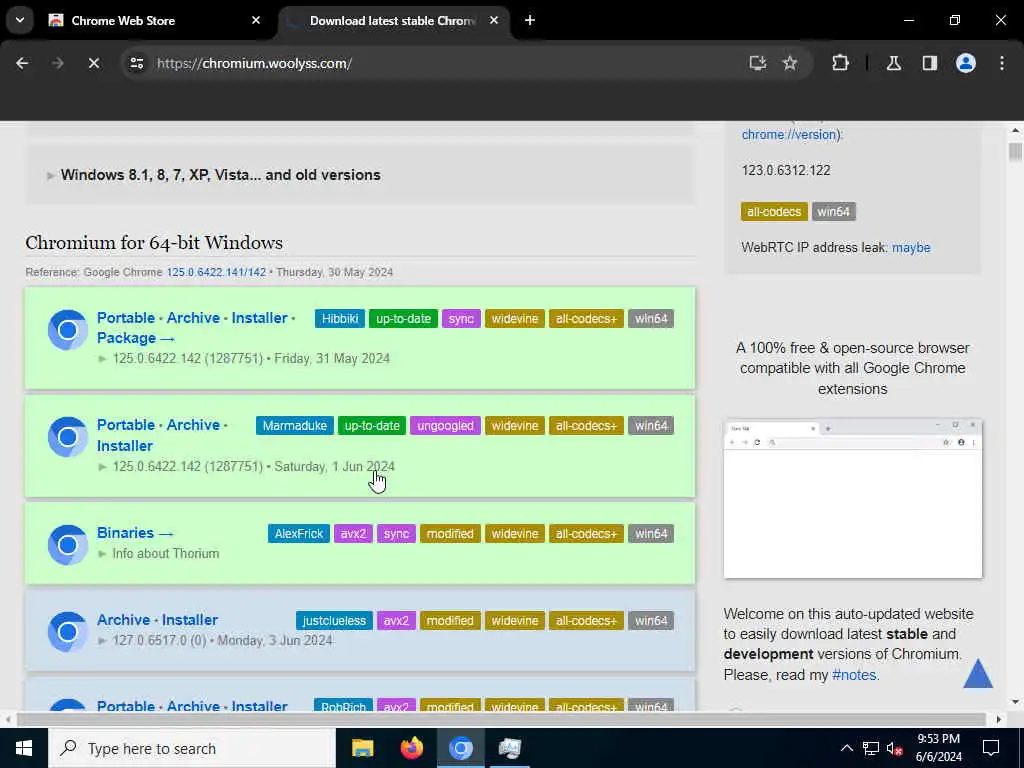Expand Windows 8.1, 8, 7, XP, Vista section
This screenshot has height=768, width=1024.
(220, 175)
